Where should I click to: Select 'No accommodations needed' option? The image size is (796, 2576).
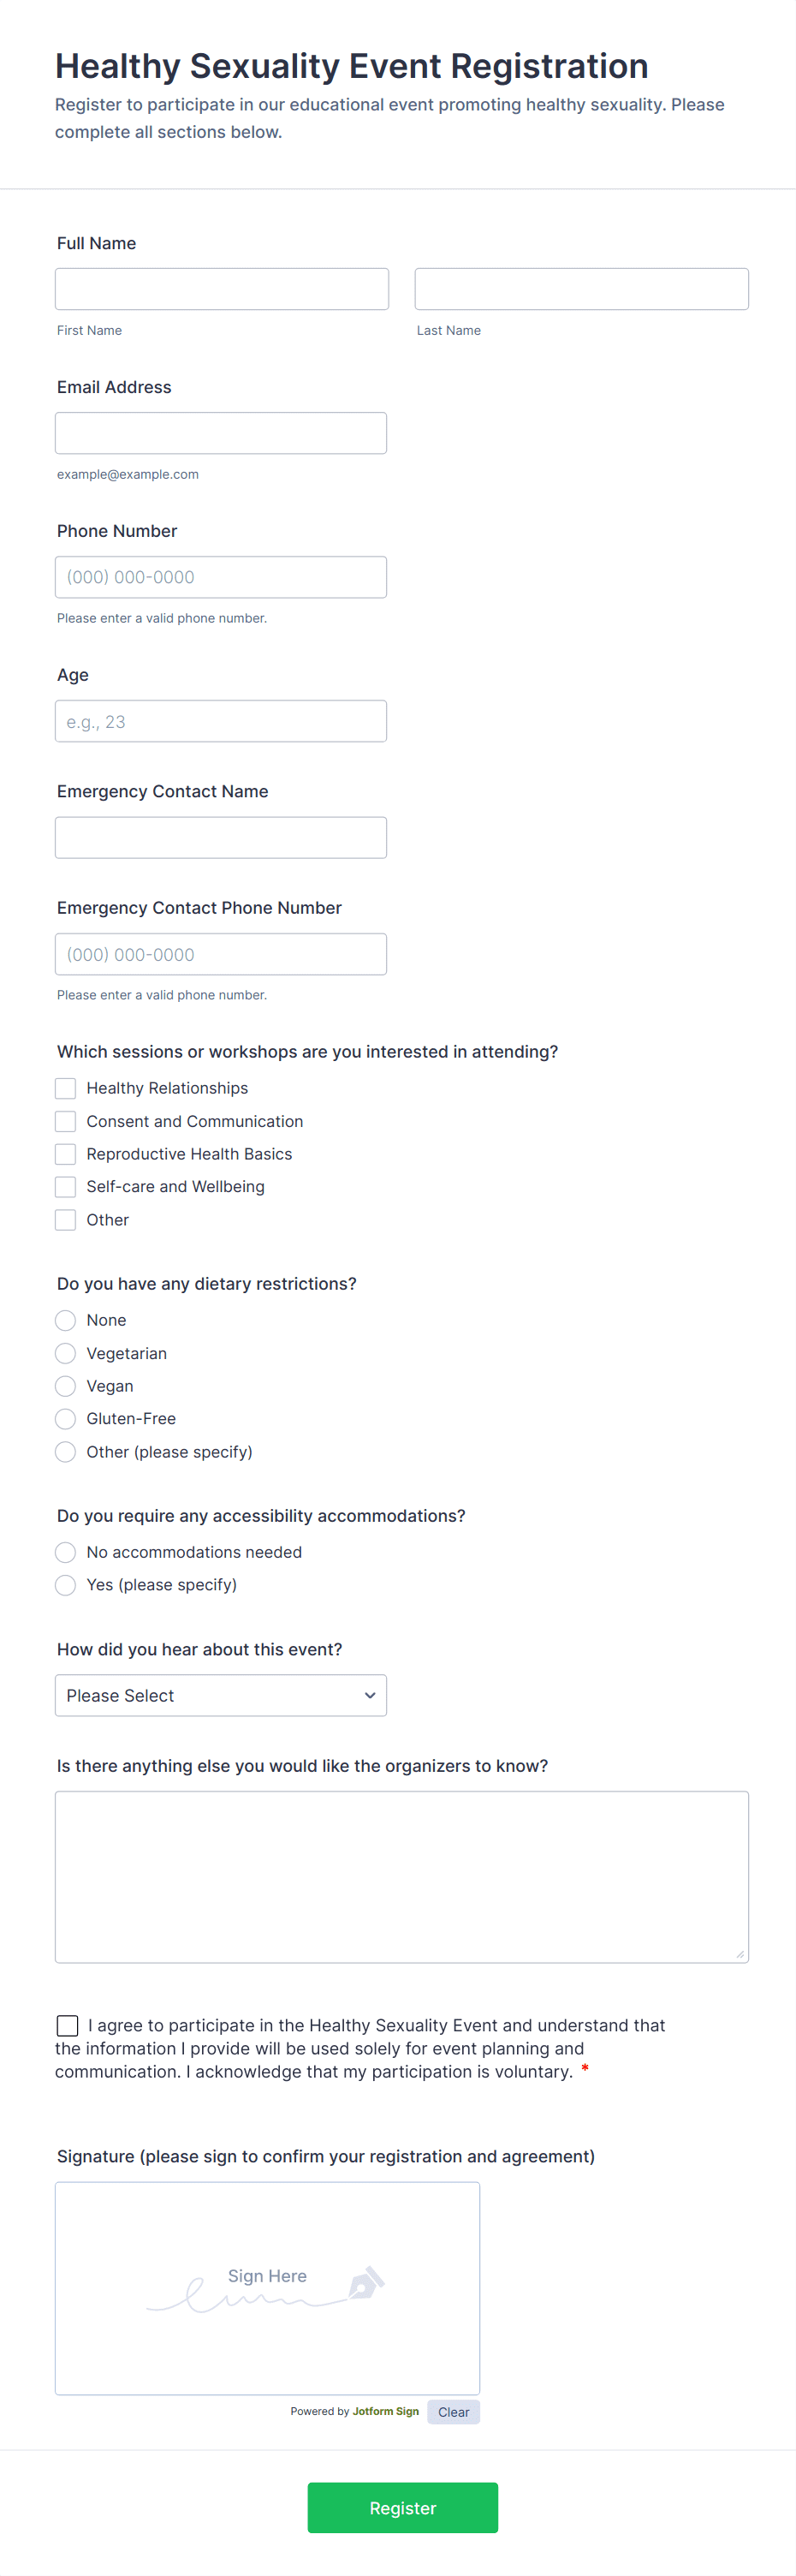65,1552
